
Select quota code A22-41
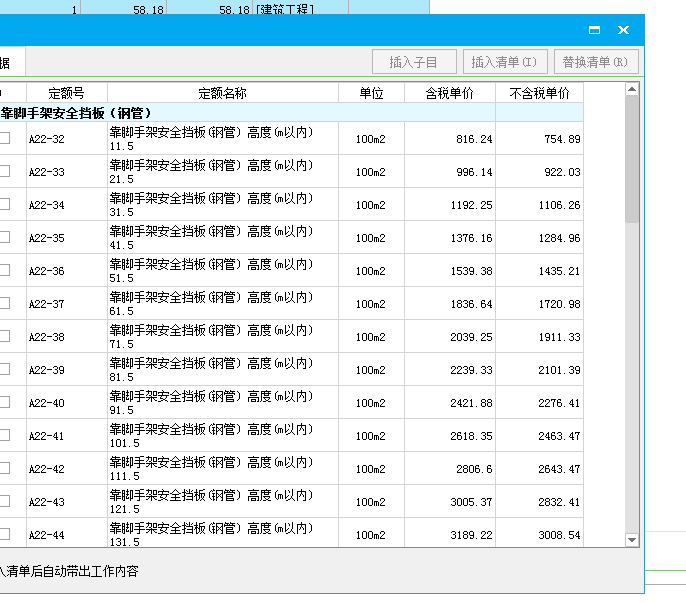point(47,436)
